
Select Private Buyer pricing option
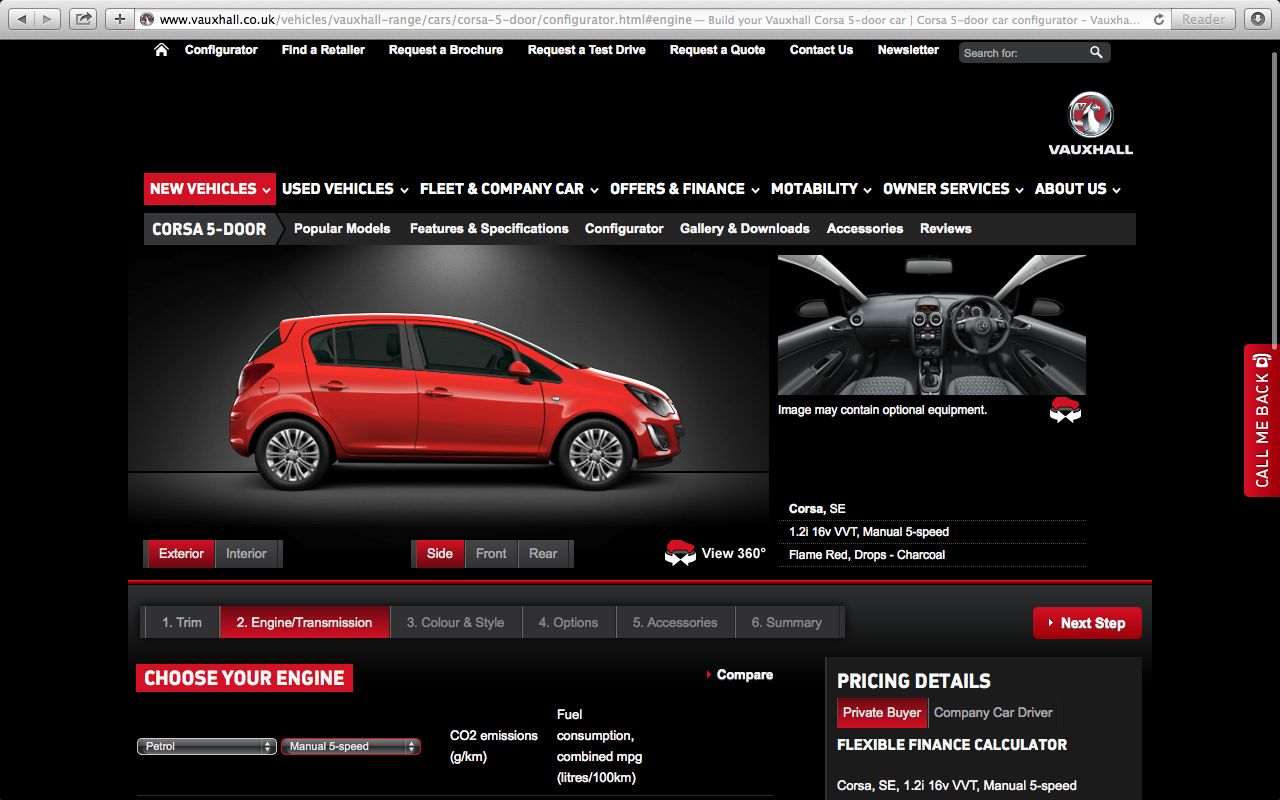882,713
